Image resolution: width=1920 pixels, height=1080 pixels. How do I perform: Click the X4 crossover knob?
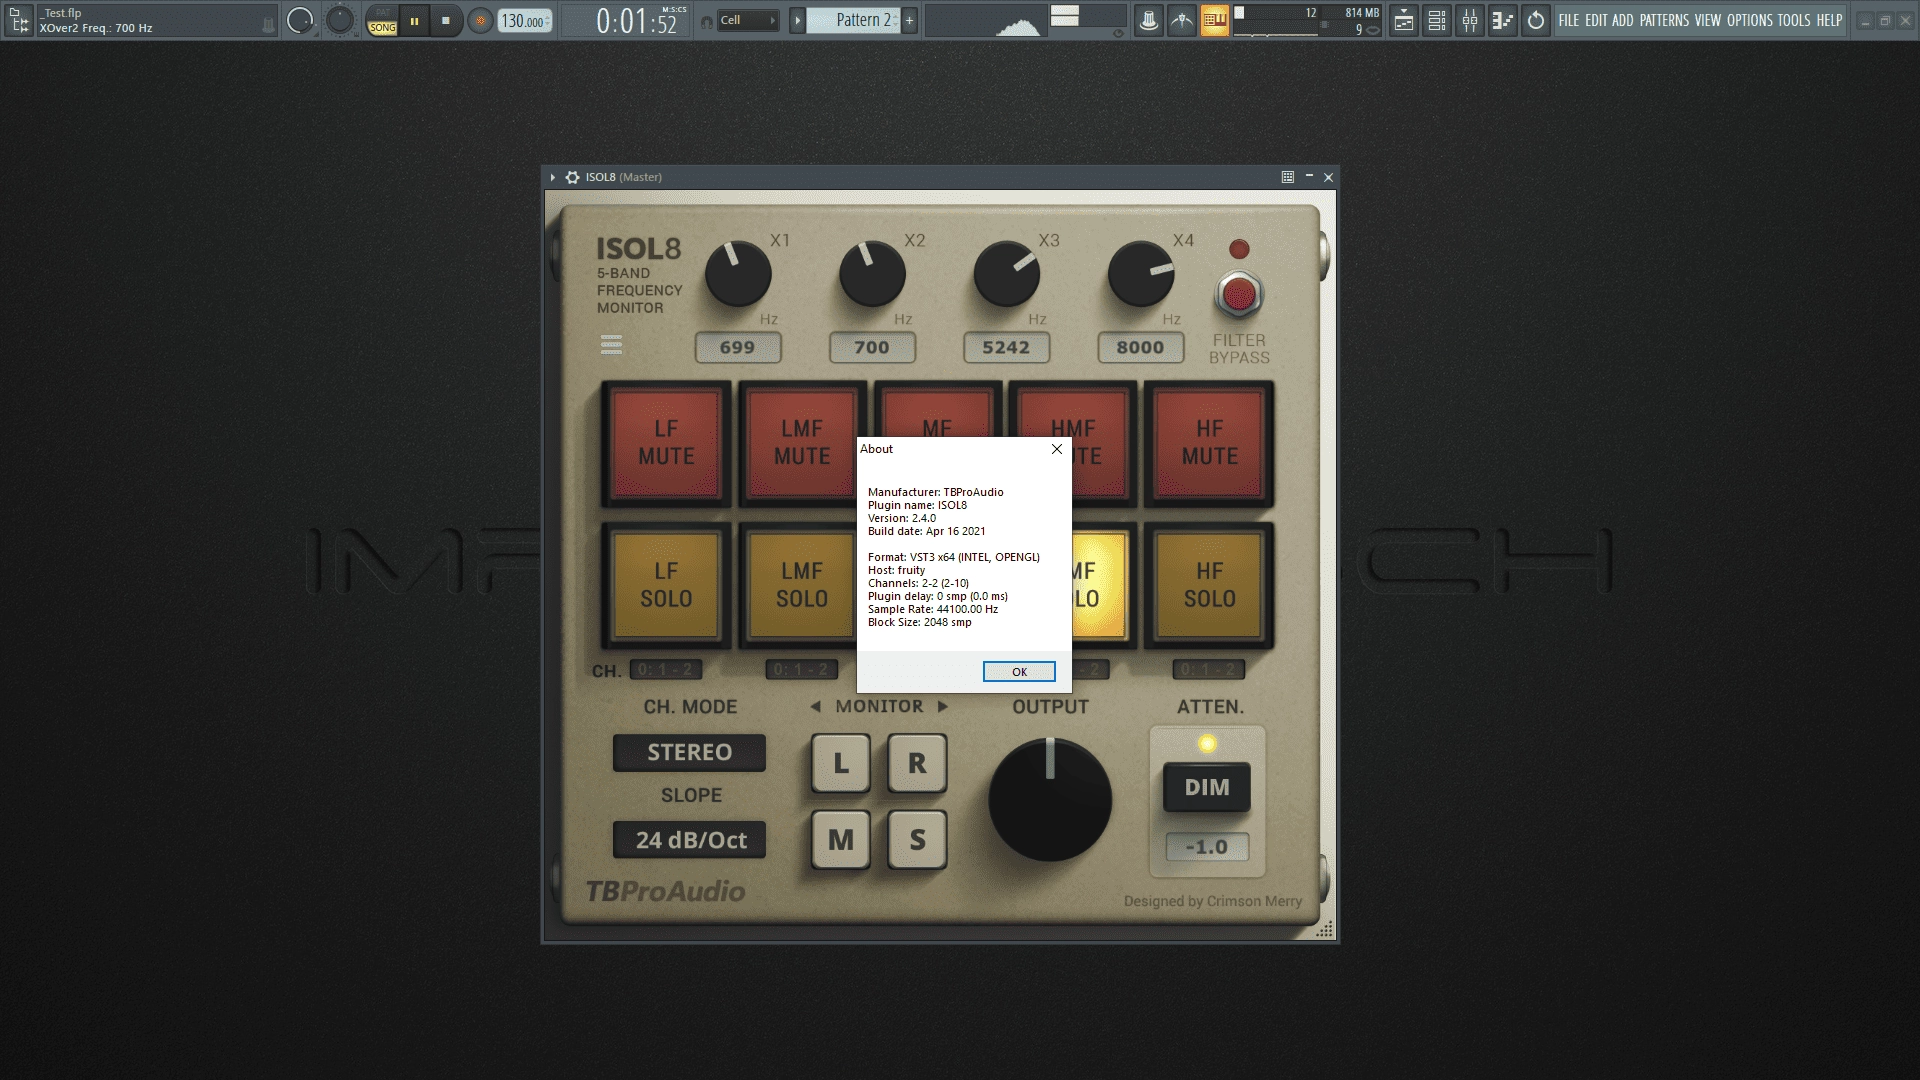(x=1141, y=274)
